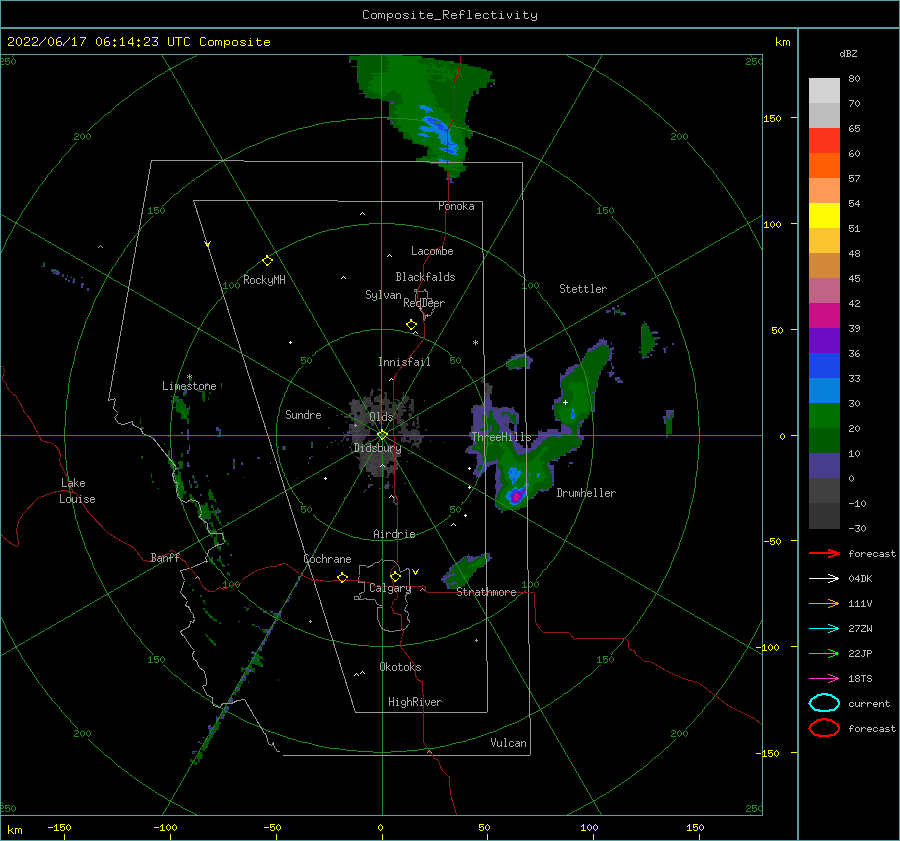Click the orange 111V arrow icon
The height and width of the screenshot is (841, 900).
[x=824, y=603]
